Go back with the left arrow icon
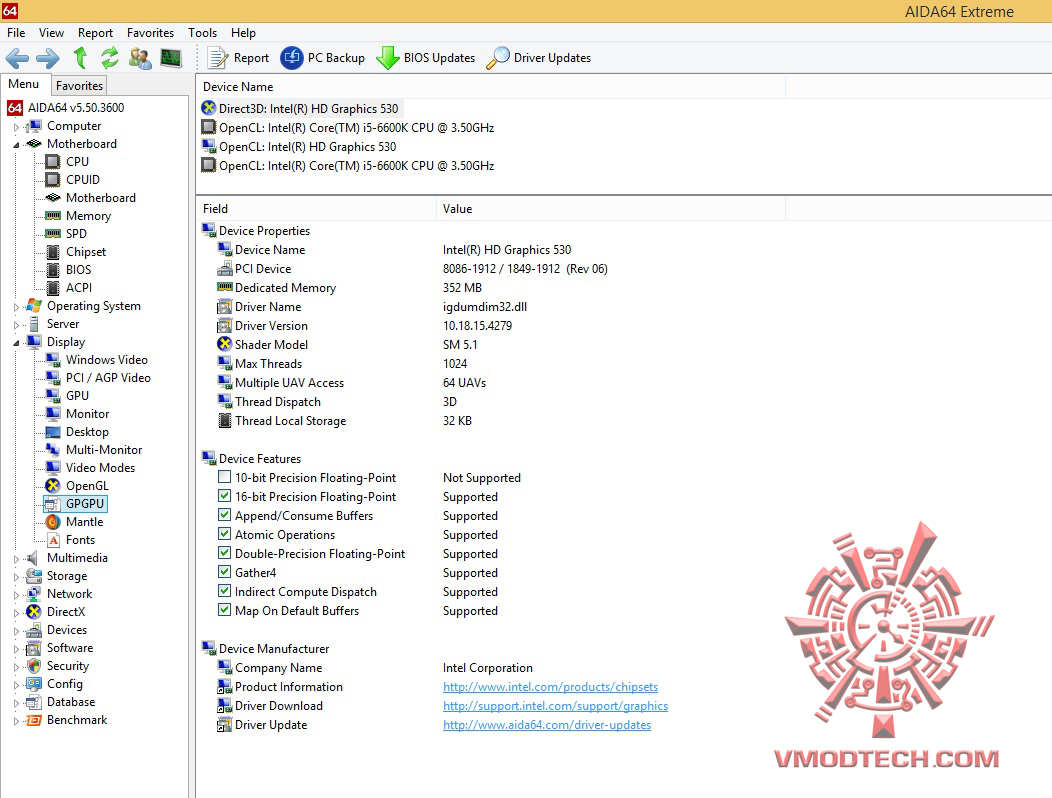 coord(17,58)
